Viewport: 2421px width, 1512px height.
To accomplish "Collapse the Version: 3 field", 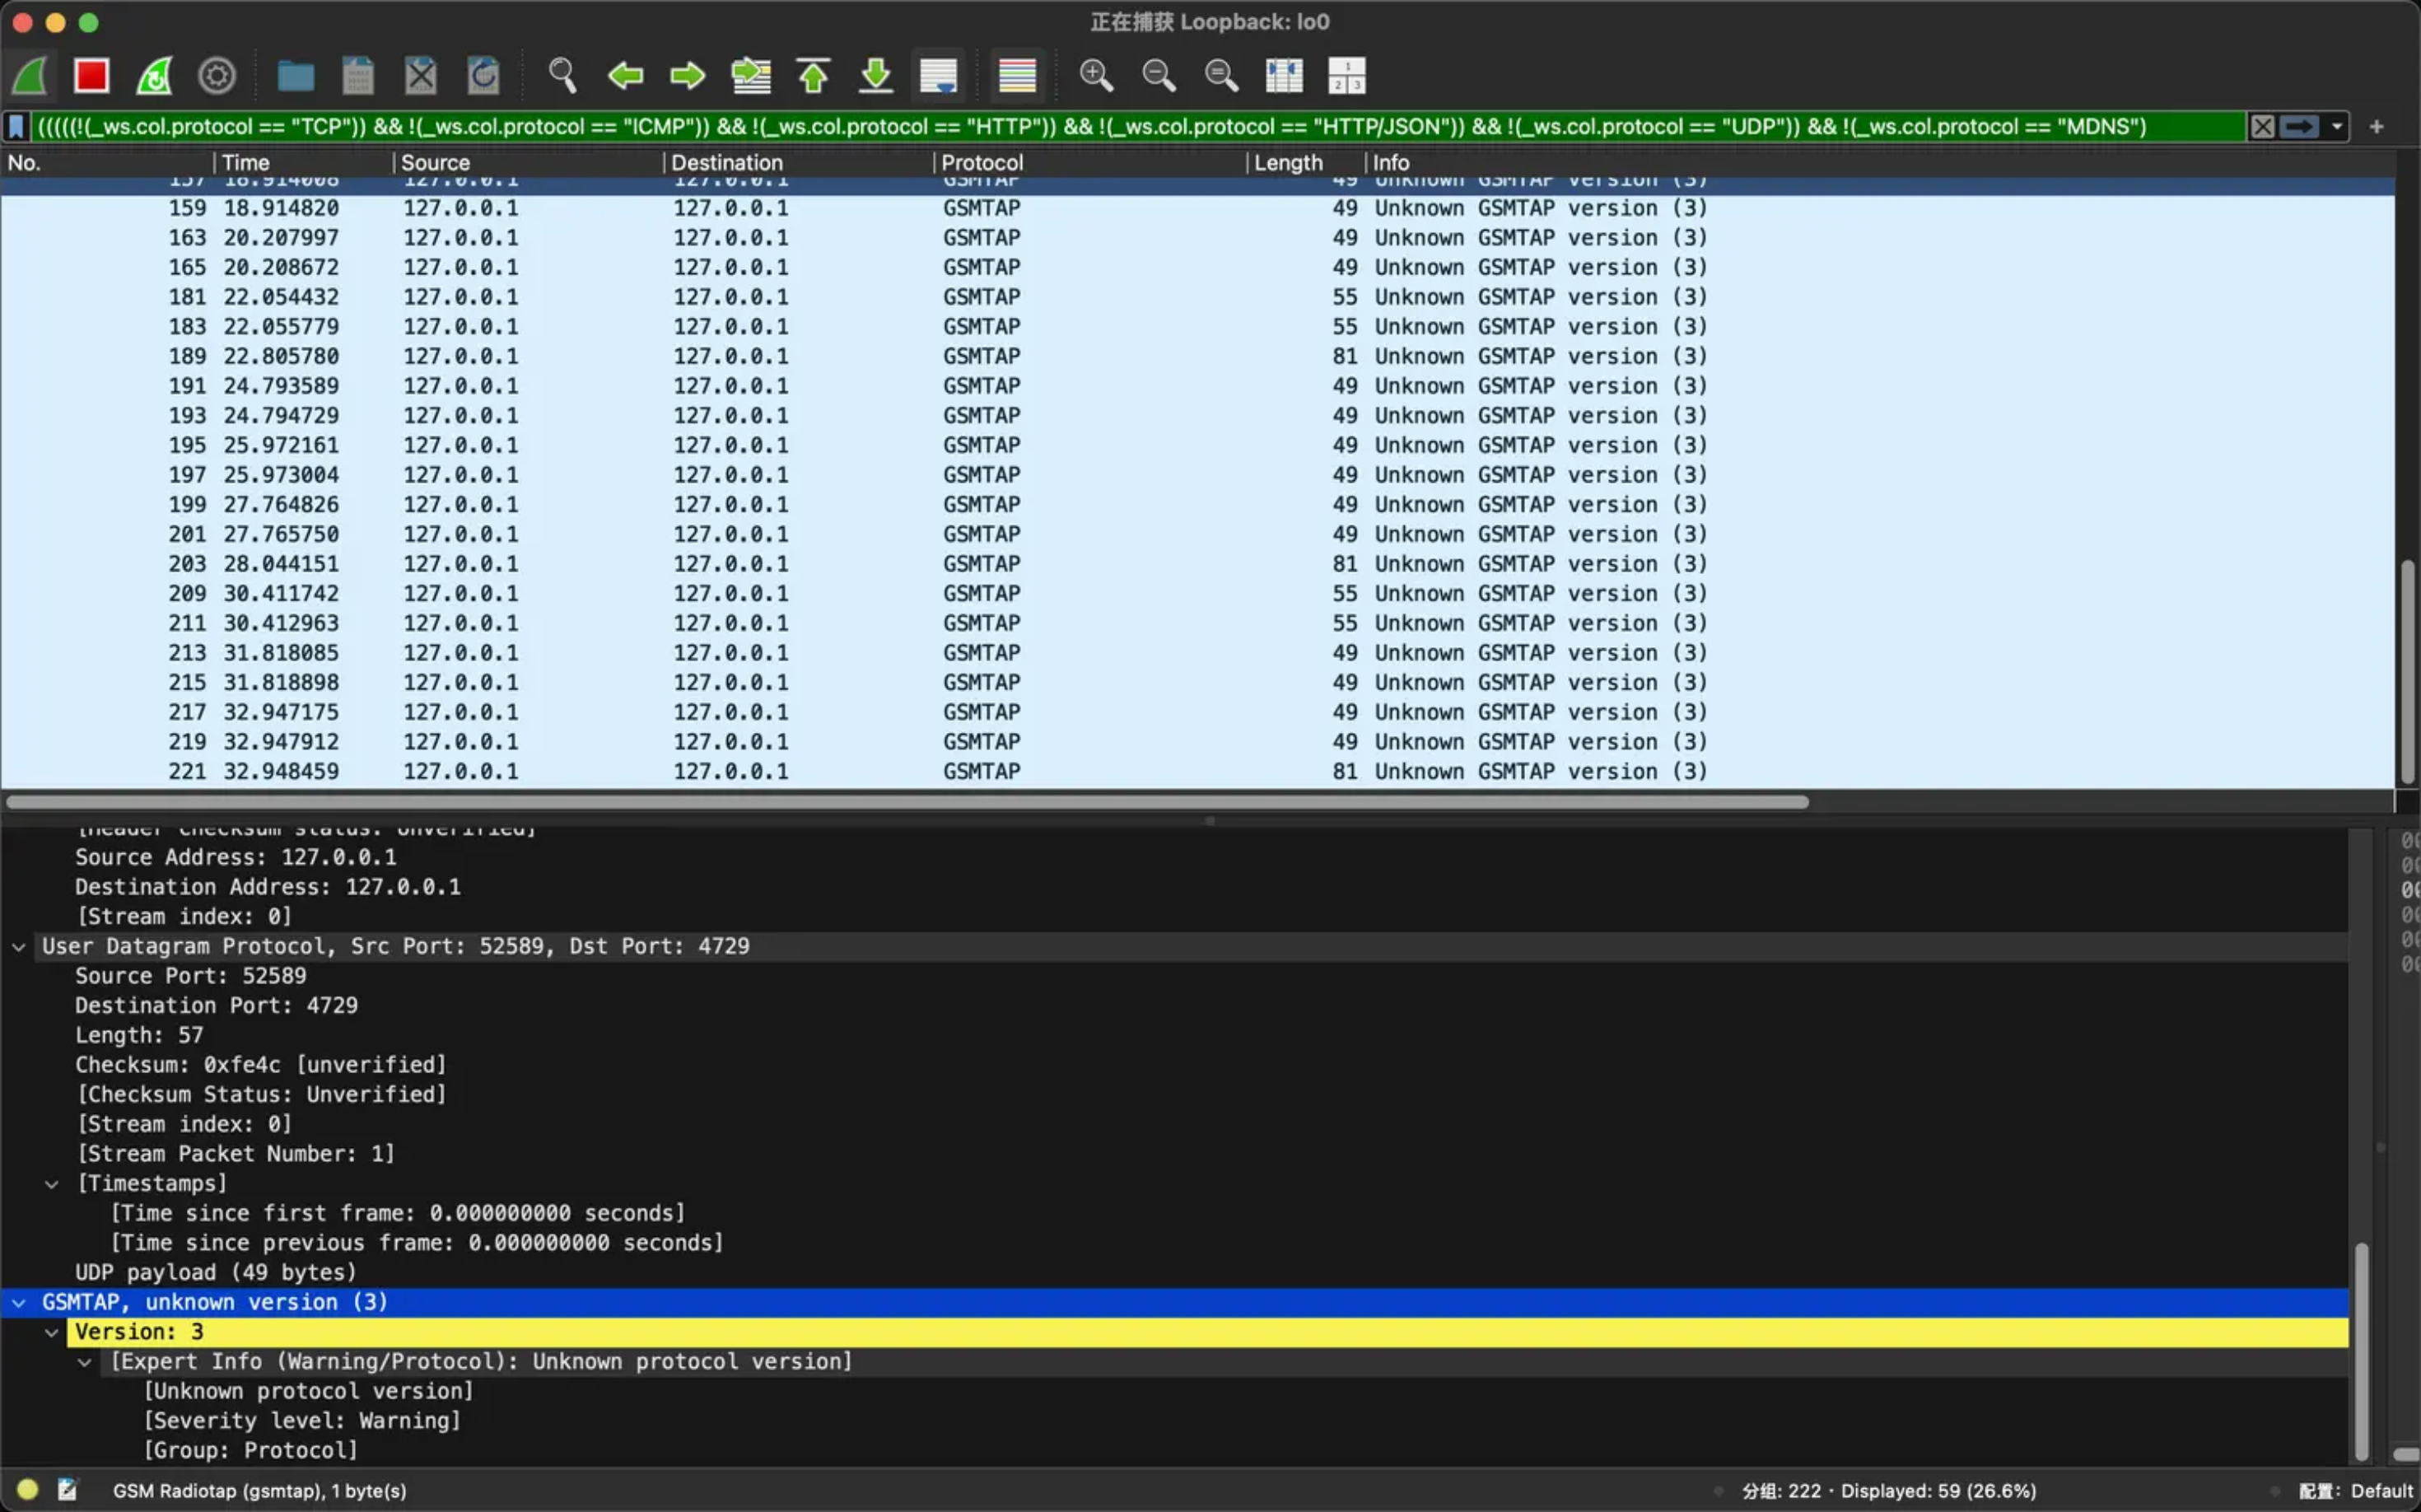I will coord(52,1332).
